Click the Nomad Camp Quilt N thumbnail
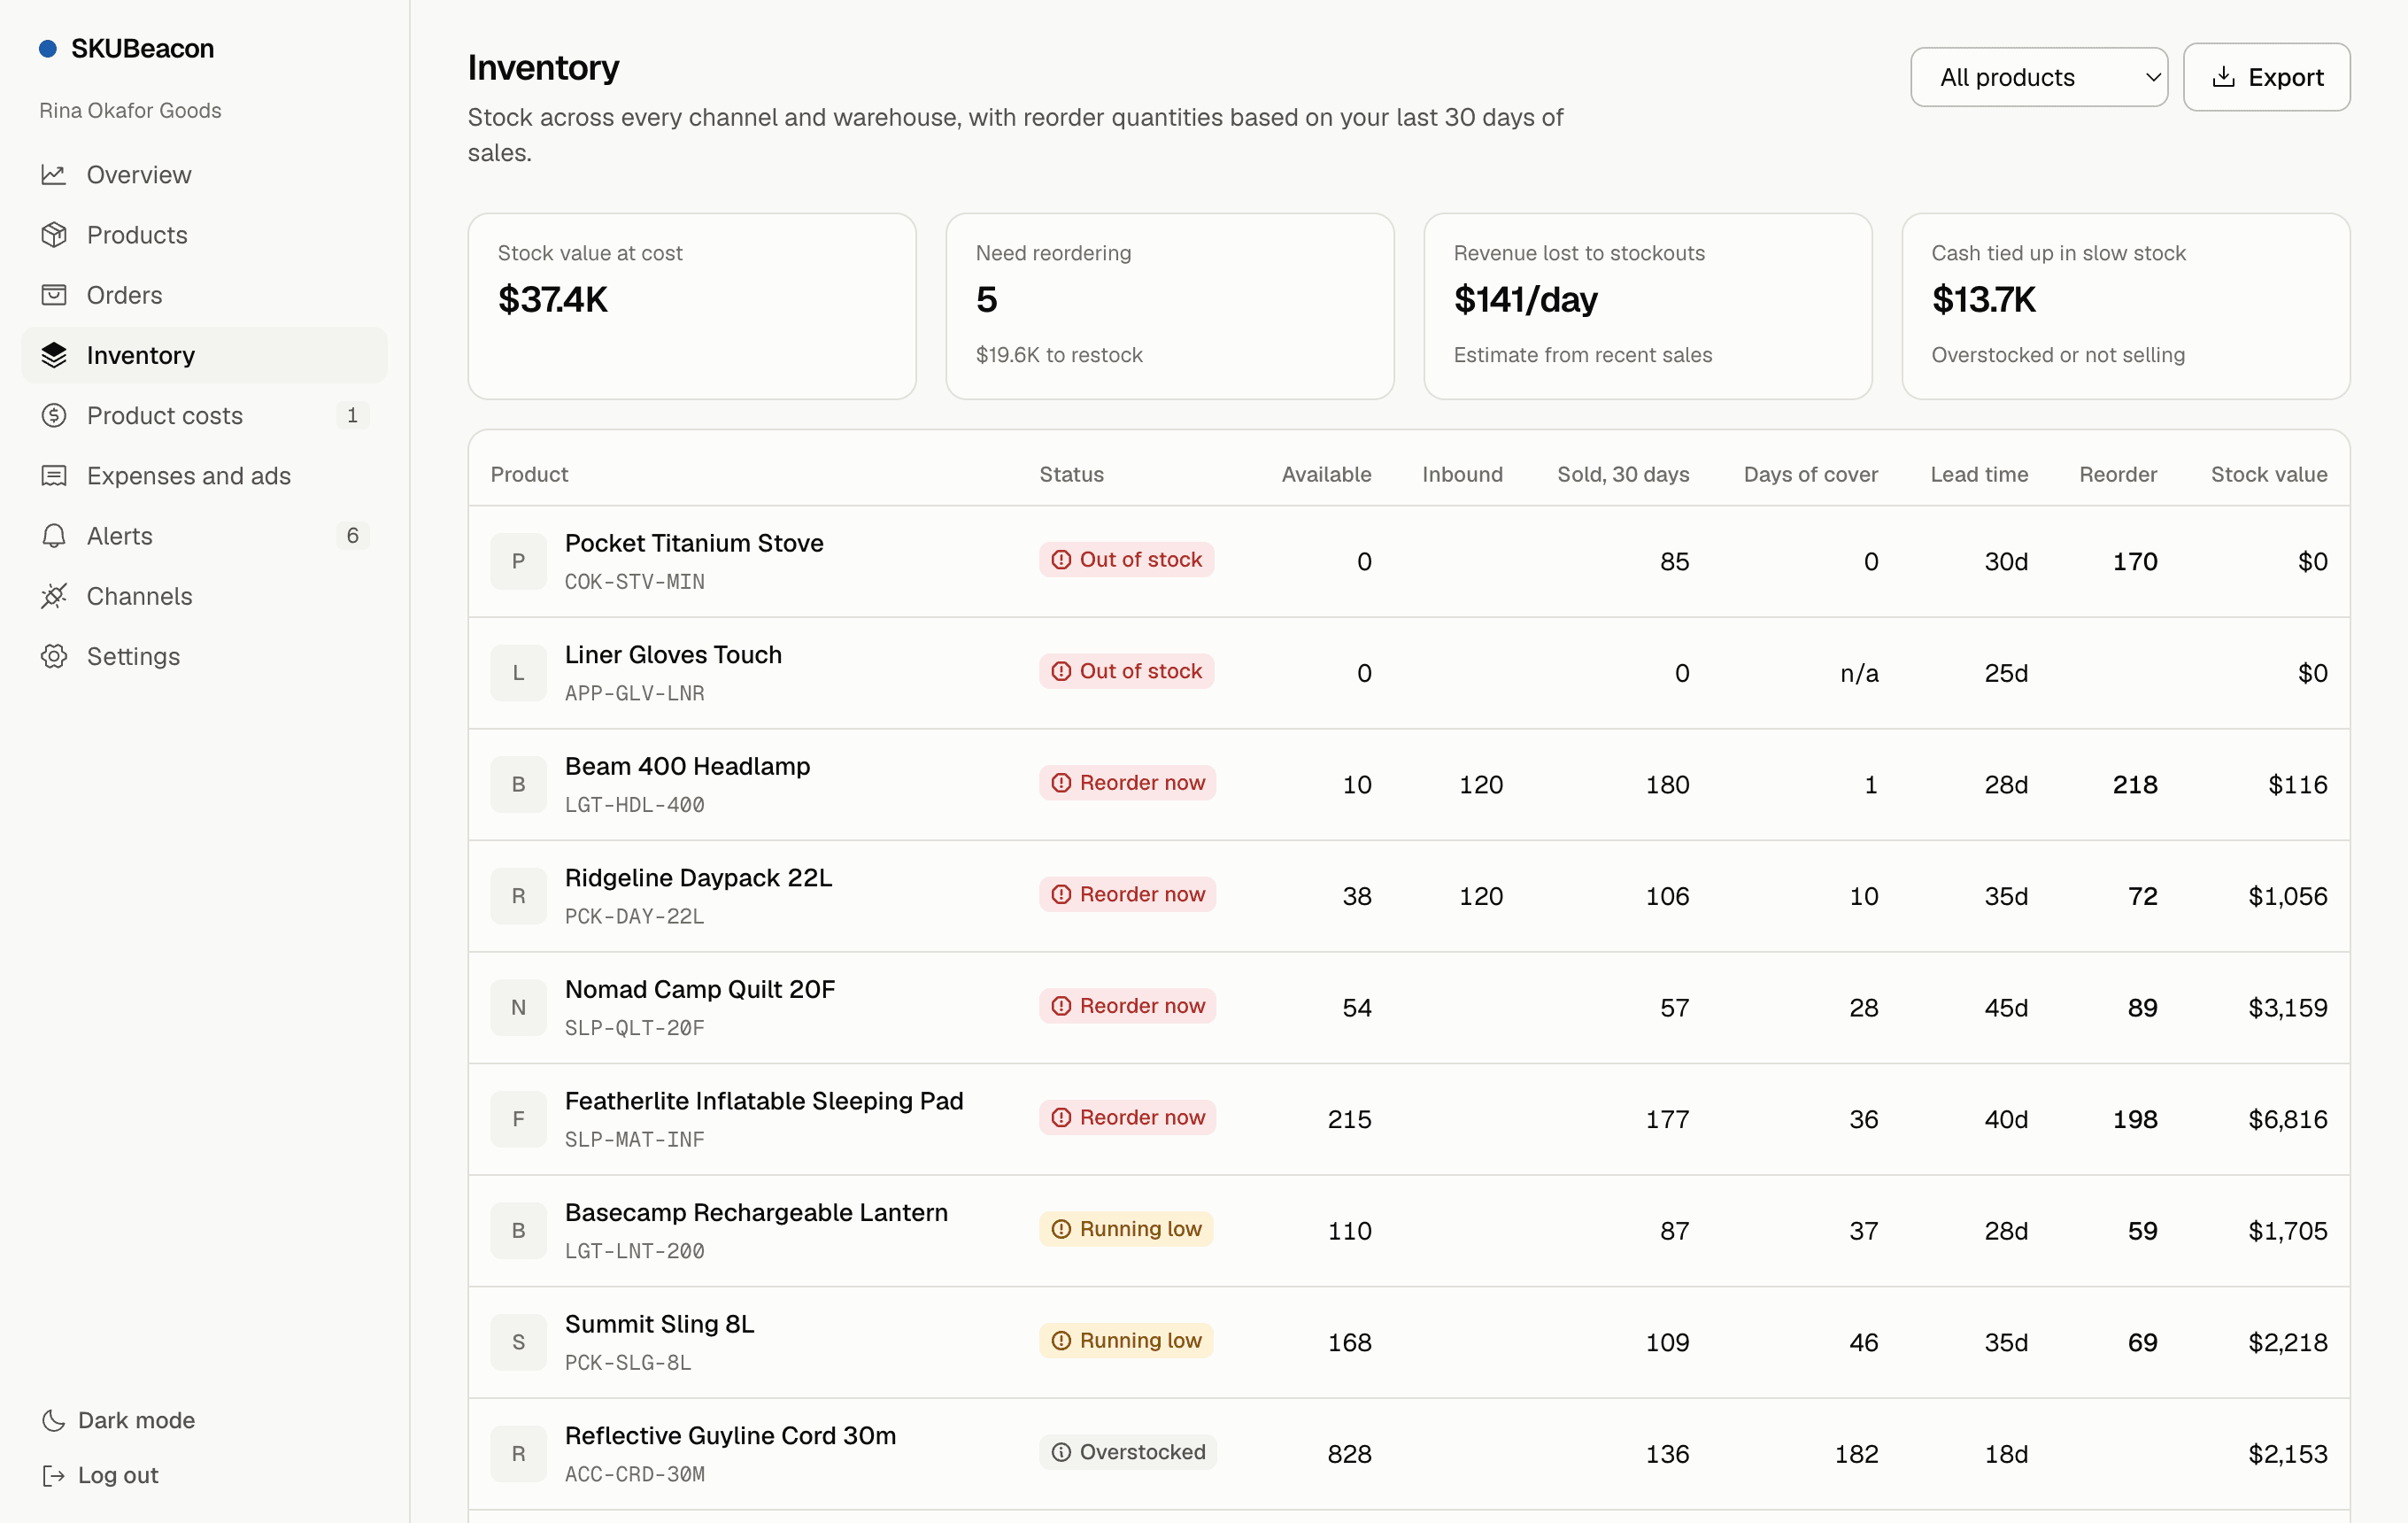 (x=518, y=1007)
